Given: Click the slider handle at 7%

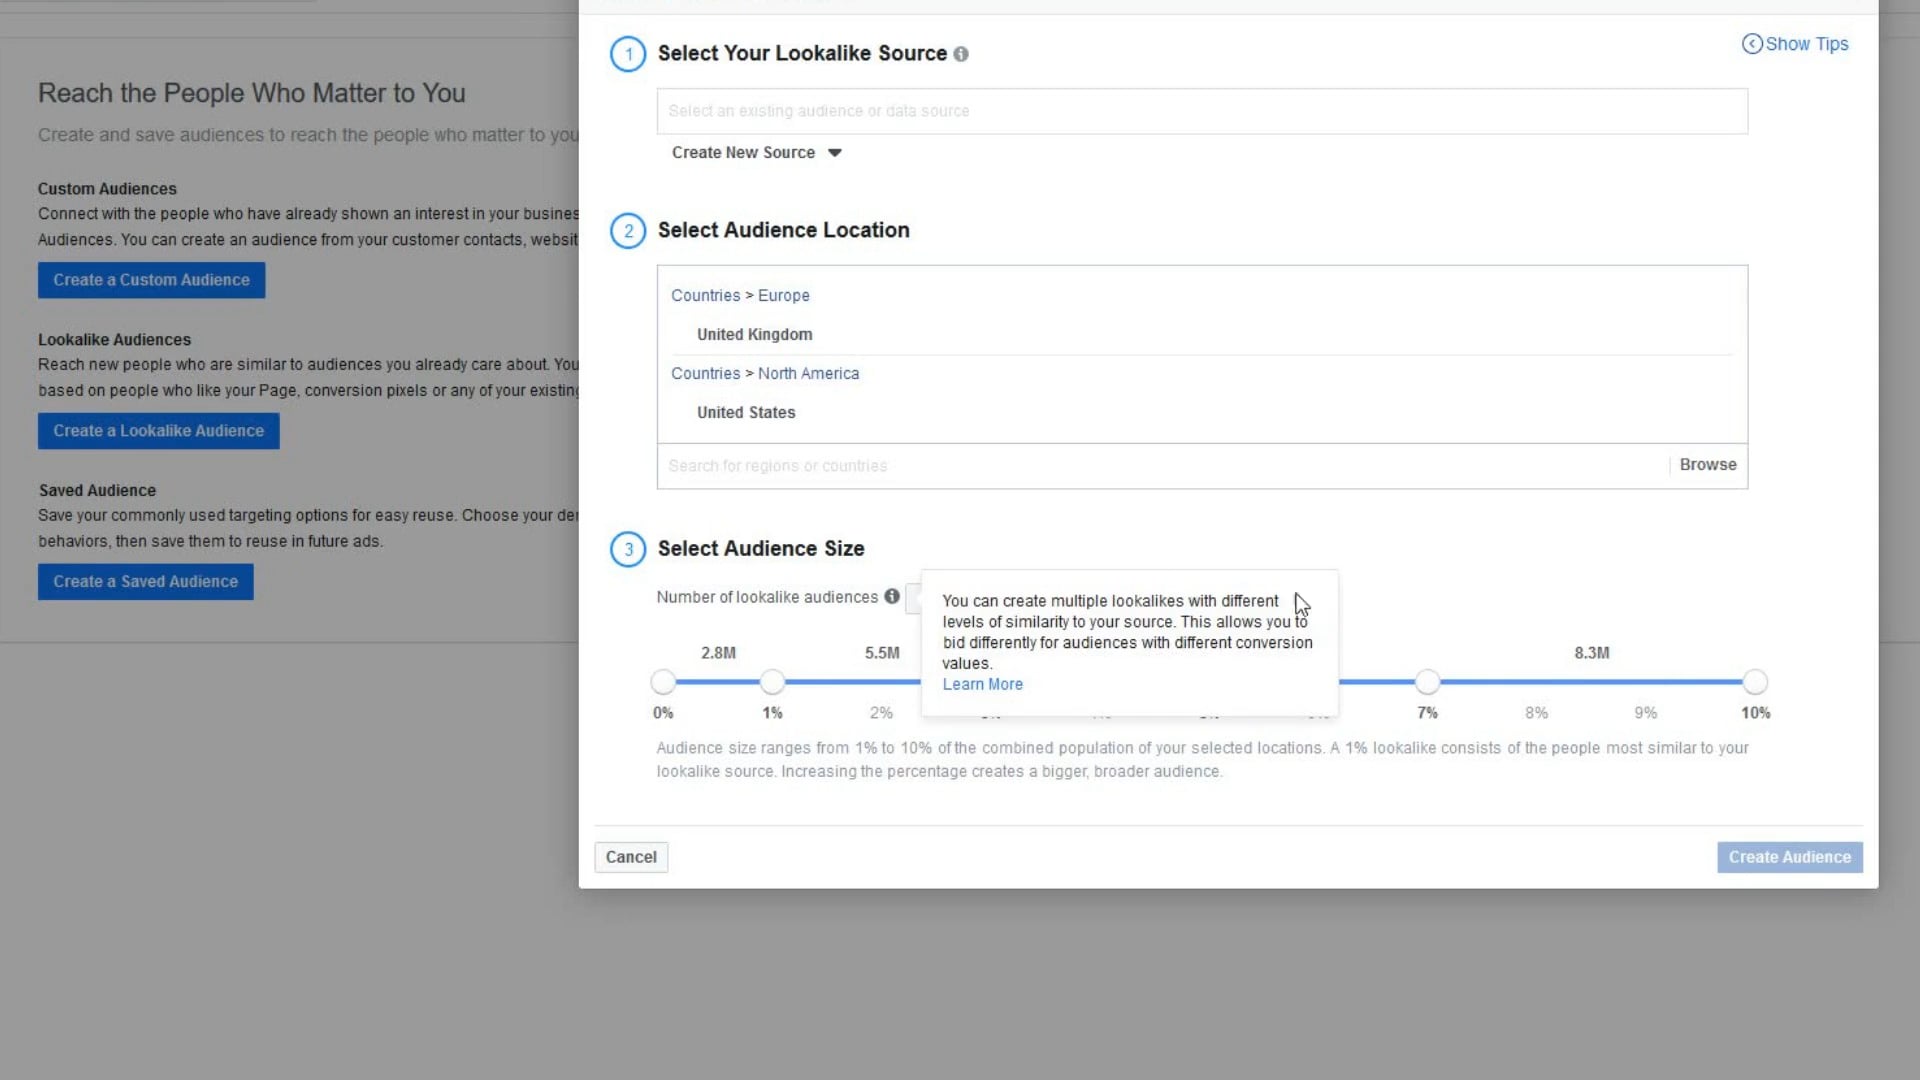Looking at the screenshot, I should click(x=1427, y=682).
